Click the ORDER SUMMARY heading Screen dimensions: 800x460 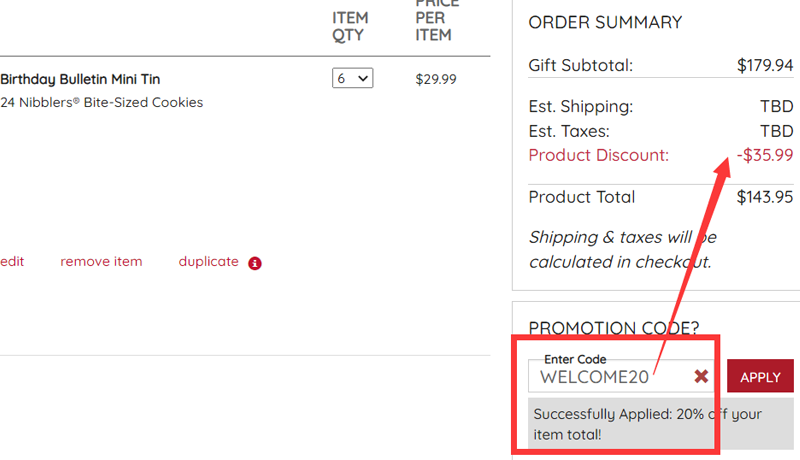pos(605,22)
